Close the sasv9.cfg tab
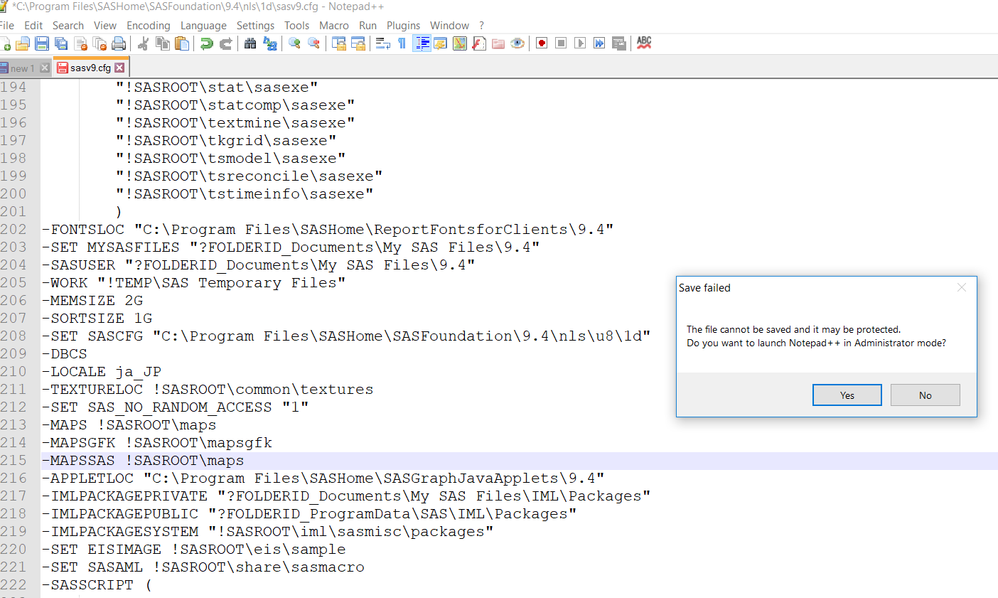This screenshot has height=598, width=998. click(120, 67)
